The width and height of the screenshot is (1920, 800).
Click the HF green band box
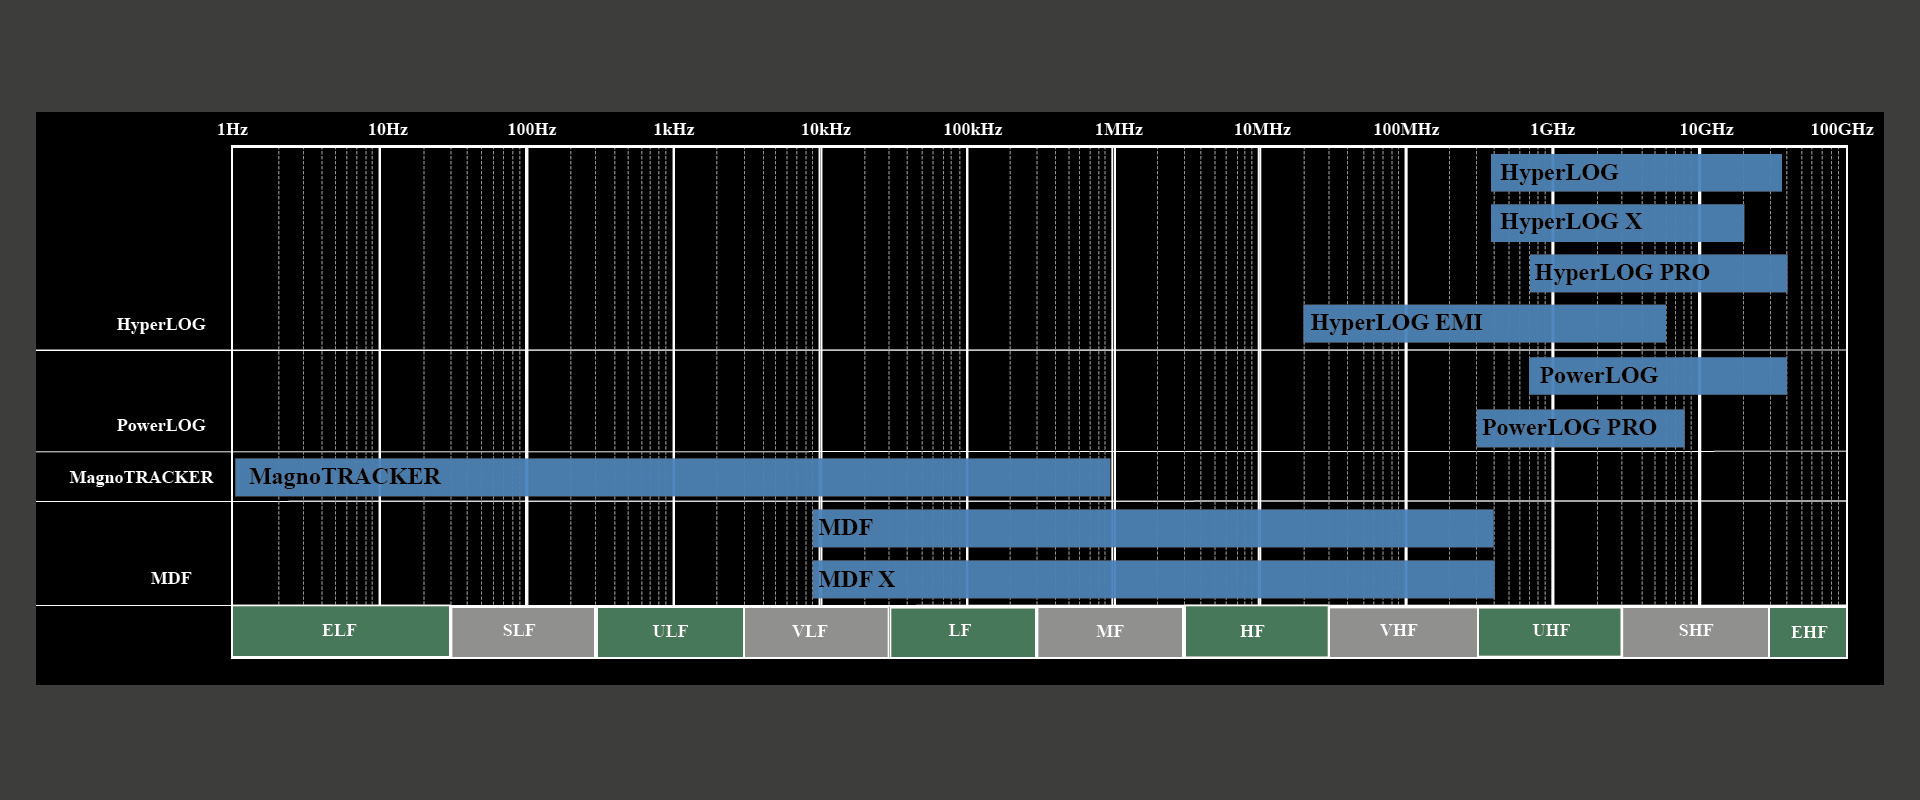point(1255,632)
